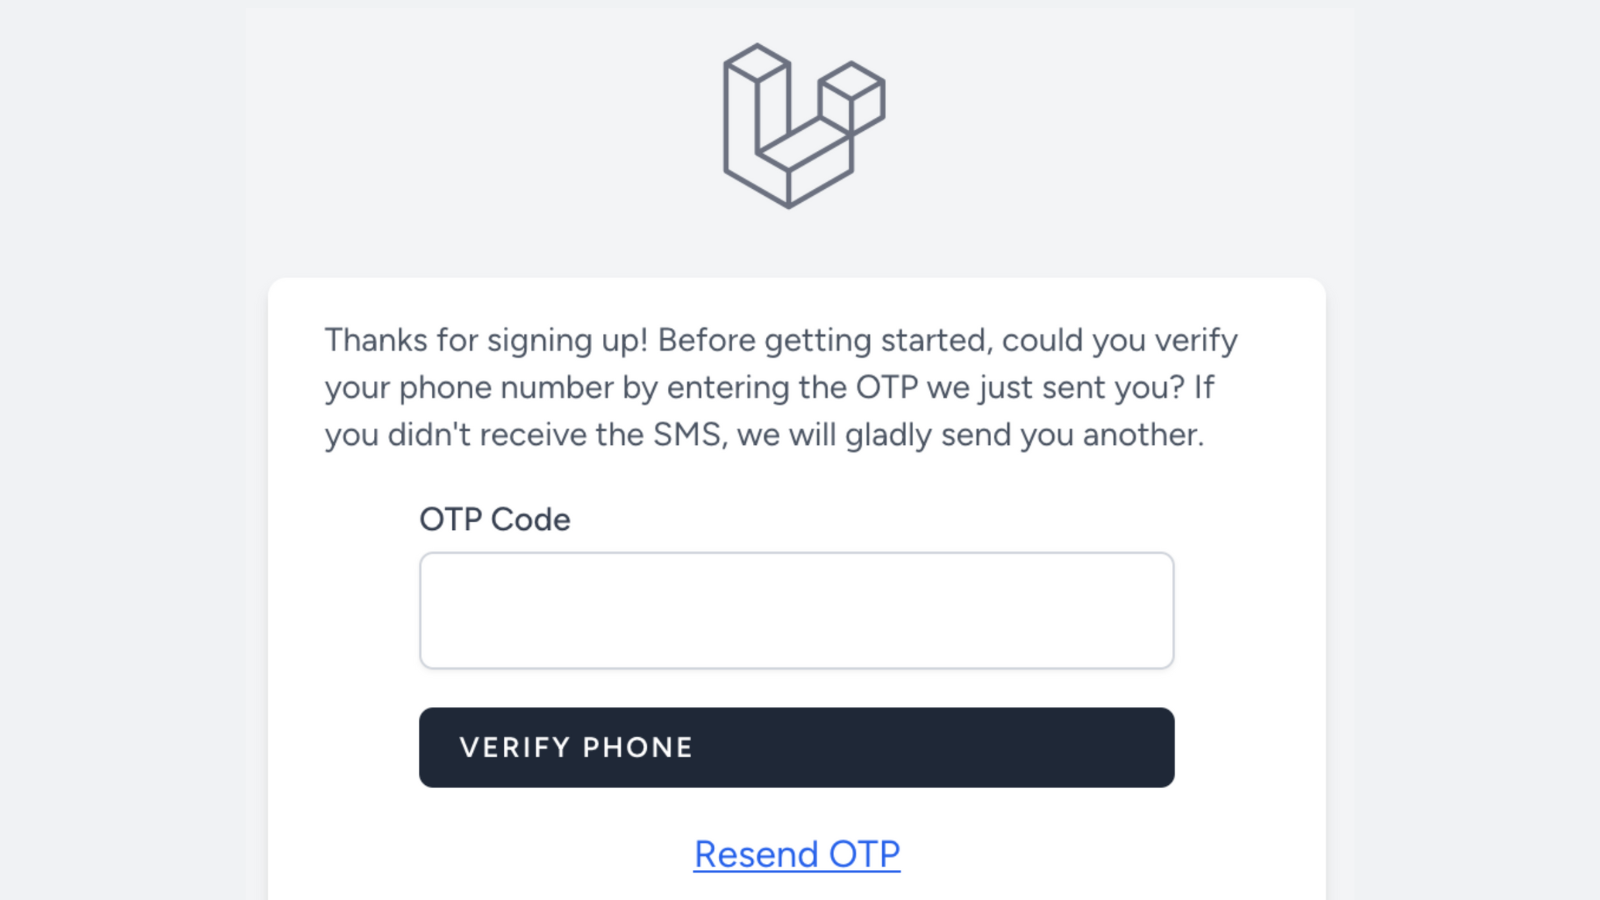Click the Laravel logo icon
Screen dimensions: 1600x900
(803, 126)
